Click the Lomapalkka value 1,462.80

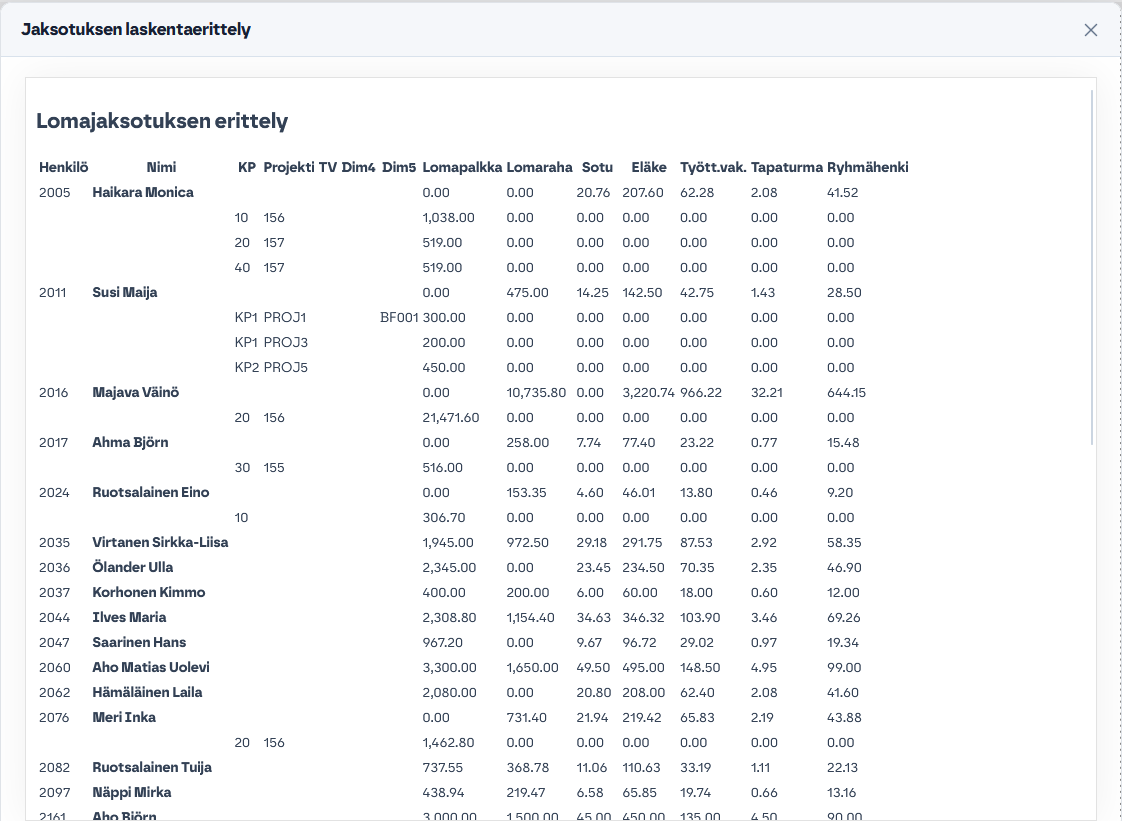point(449,744)
